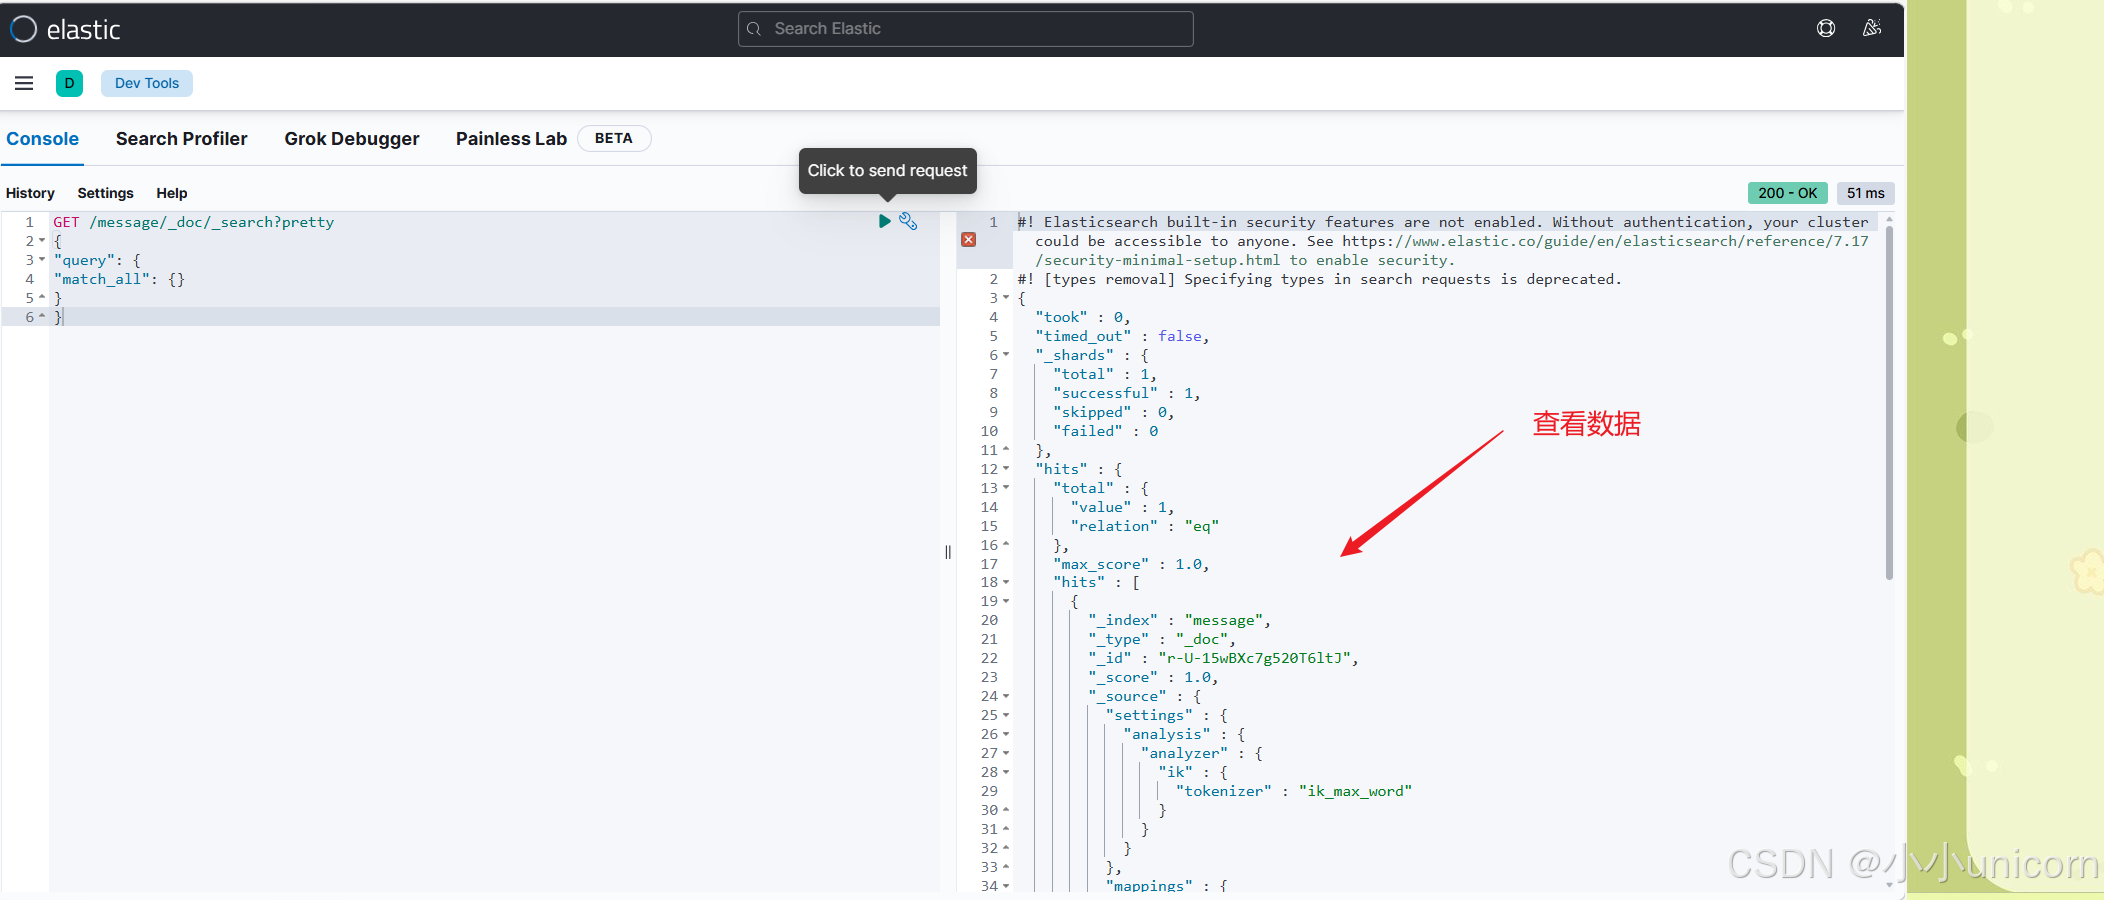Click the "took" : 0 response line
The height and width of the screenshot is (900, 2104).
pos(1083,317)
